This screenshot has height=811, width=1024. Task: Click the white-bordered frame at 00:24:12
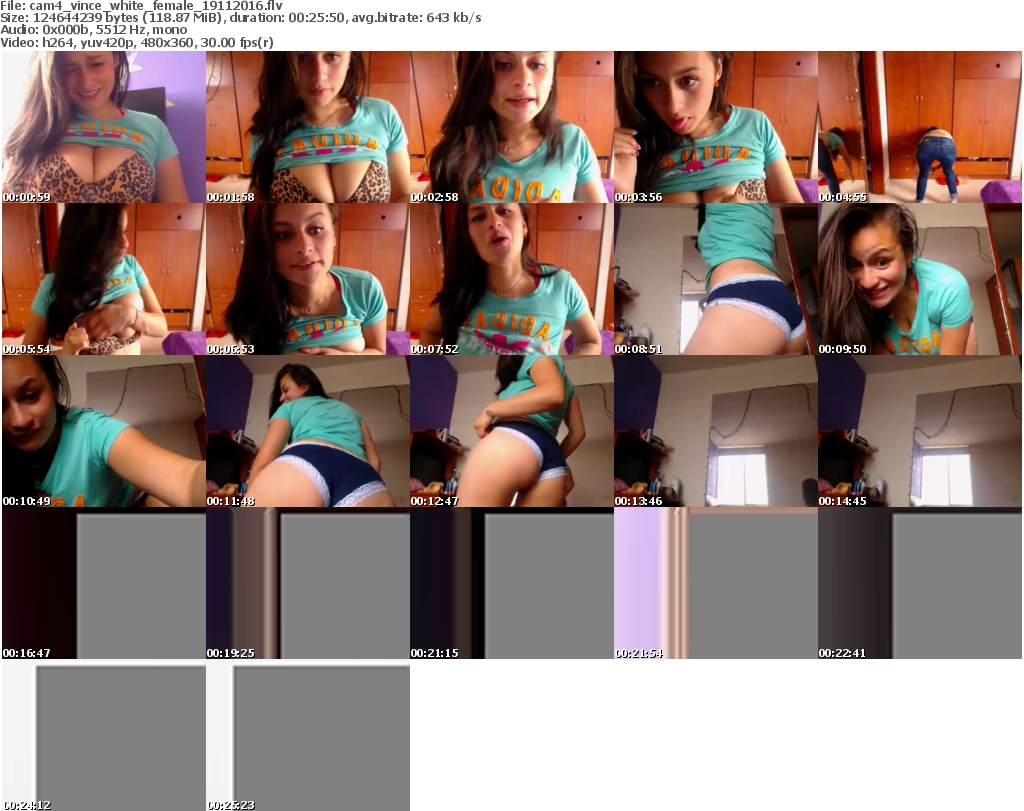click(x=104, y=735)
